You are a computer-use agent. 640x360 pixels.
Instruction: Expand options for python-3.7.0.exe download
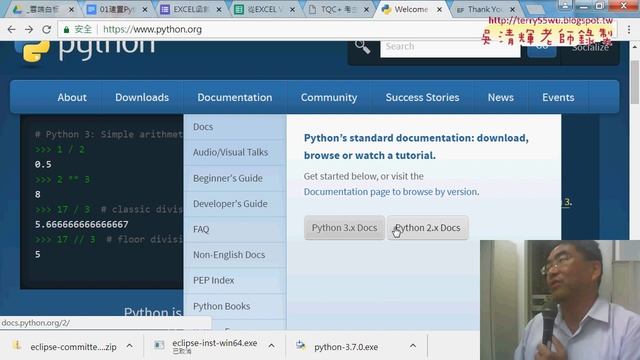(x=413, y=346)
